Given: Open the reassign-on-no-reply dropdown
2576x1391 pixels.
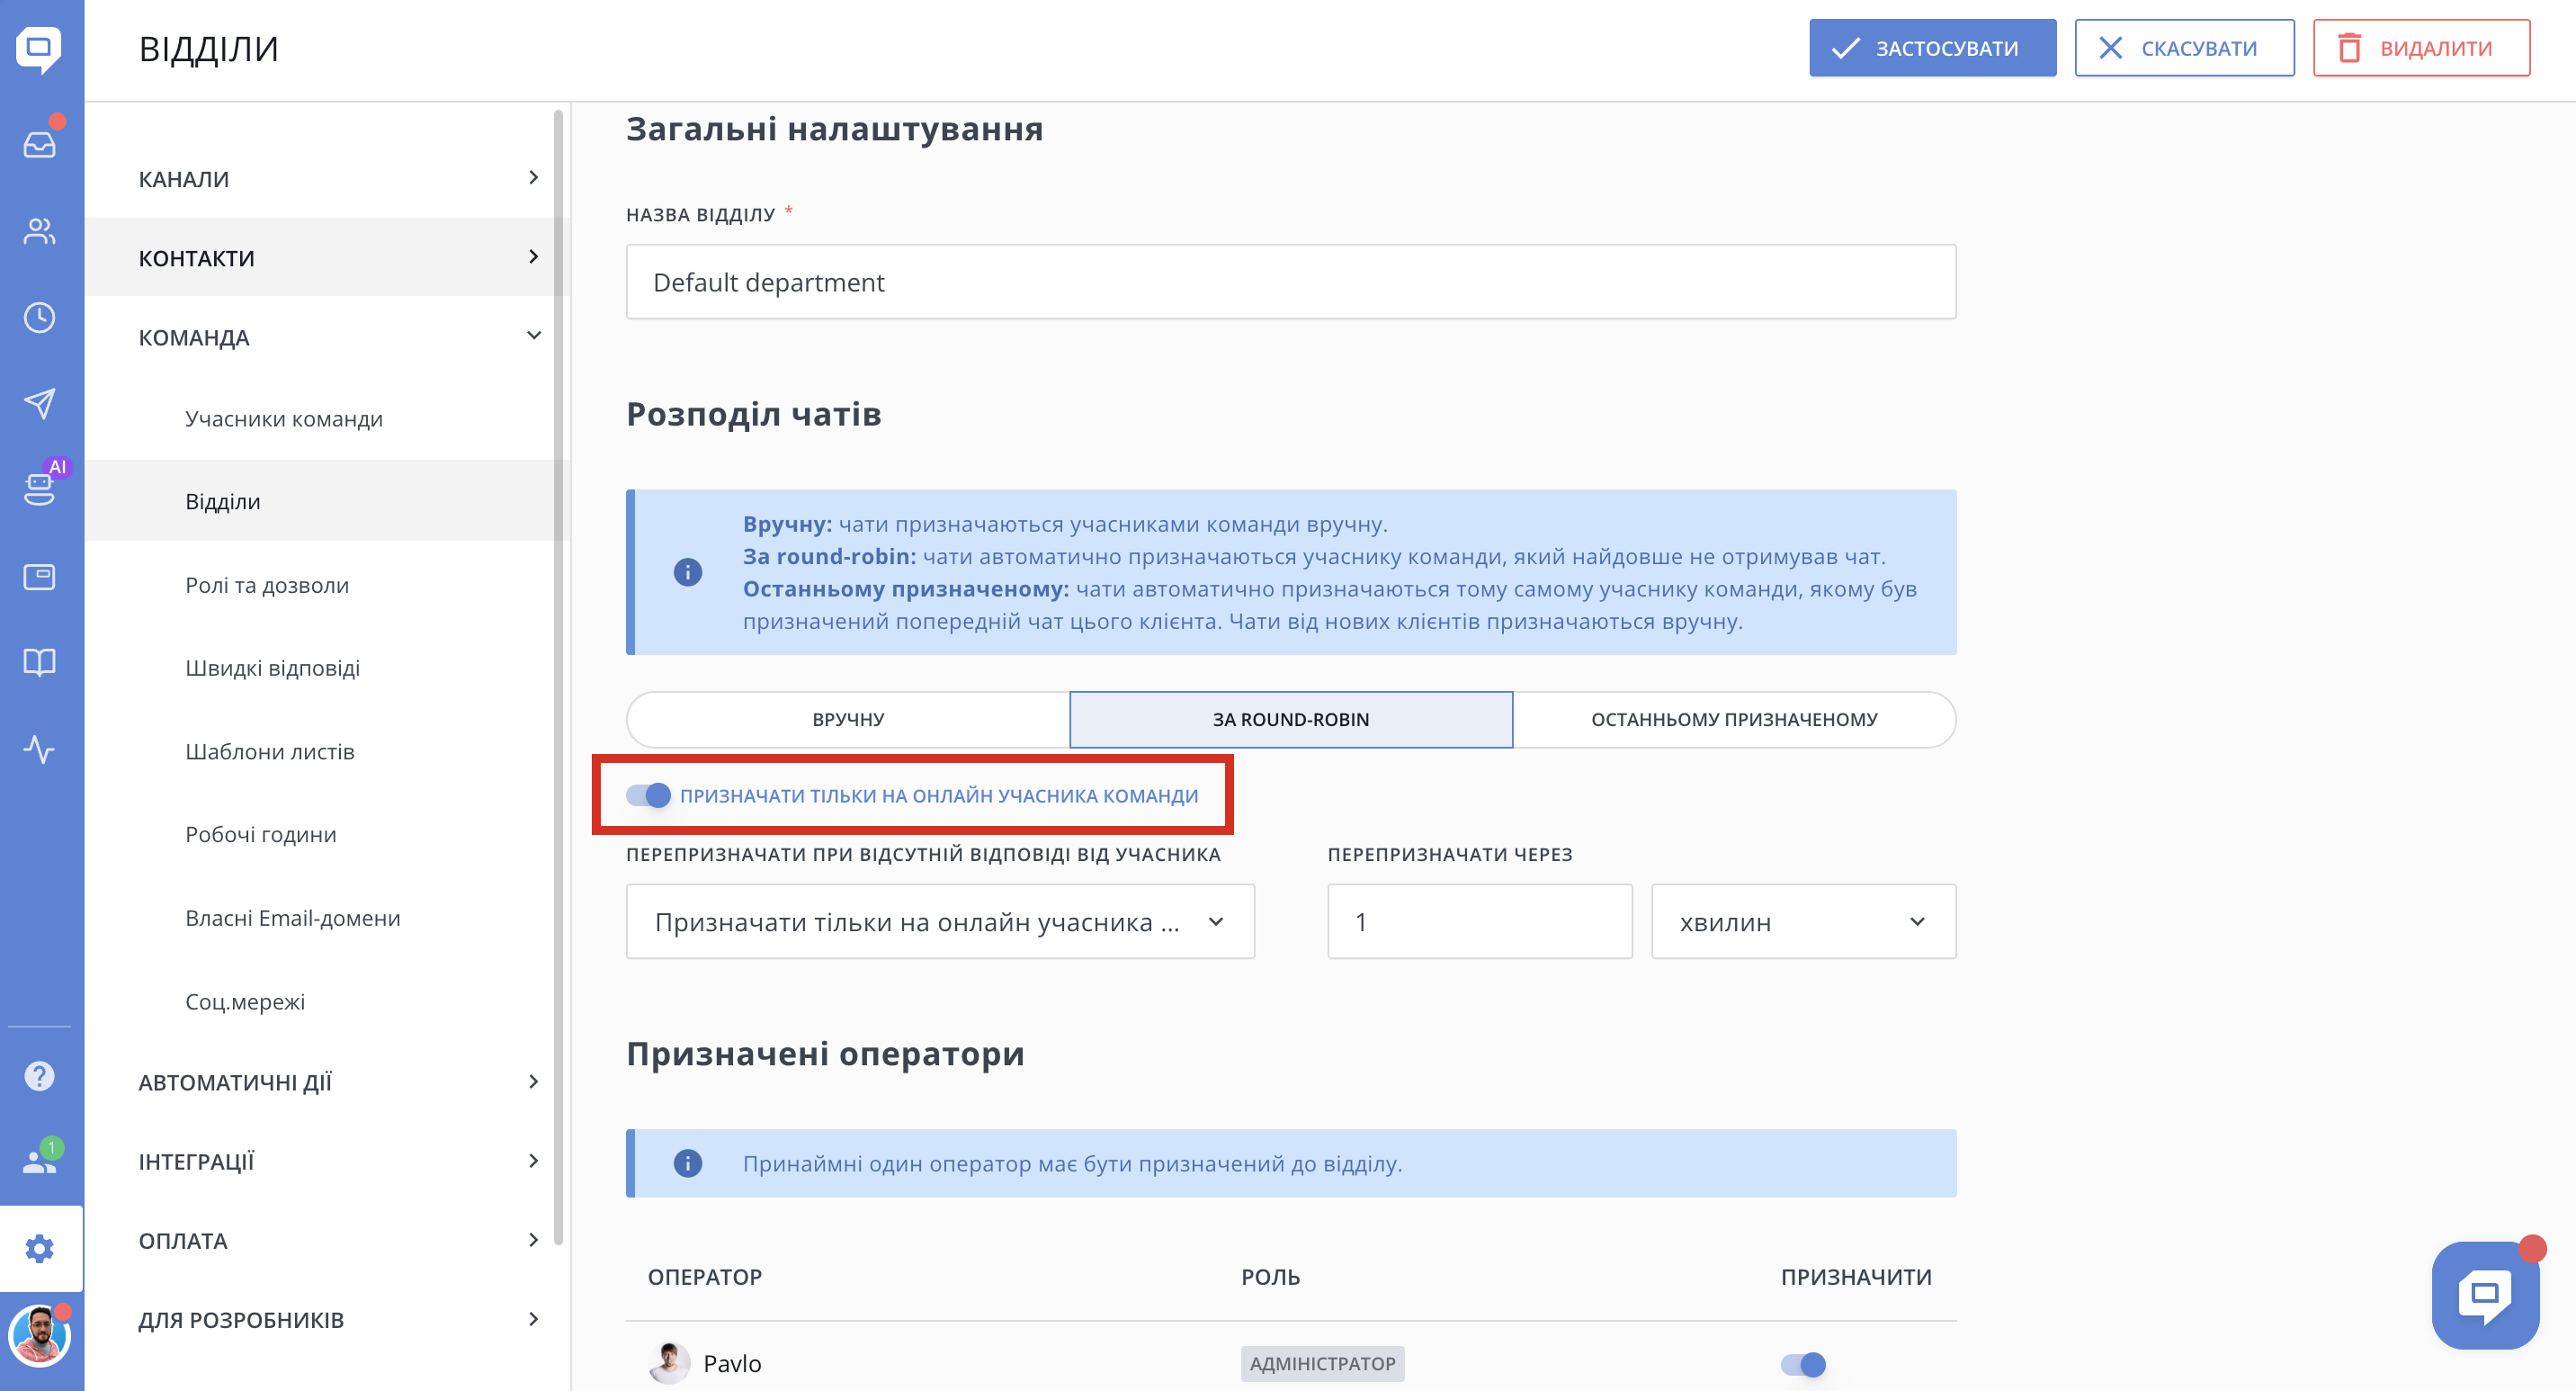Looking at the screenshot, I should [x=940, y=922].
